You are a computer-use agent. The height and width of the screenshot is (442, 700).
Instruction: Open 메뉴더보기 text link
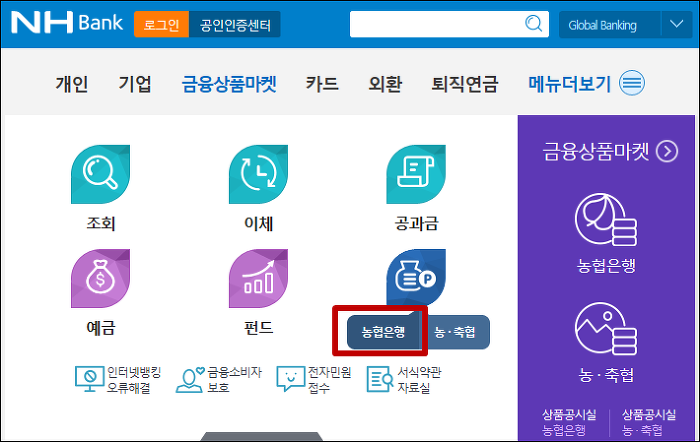[x=569, y=84]
